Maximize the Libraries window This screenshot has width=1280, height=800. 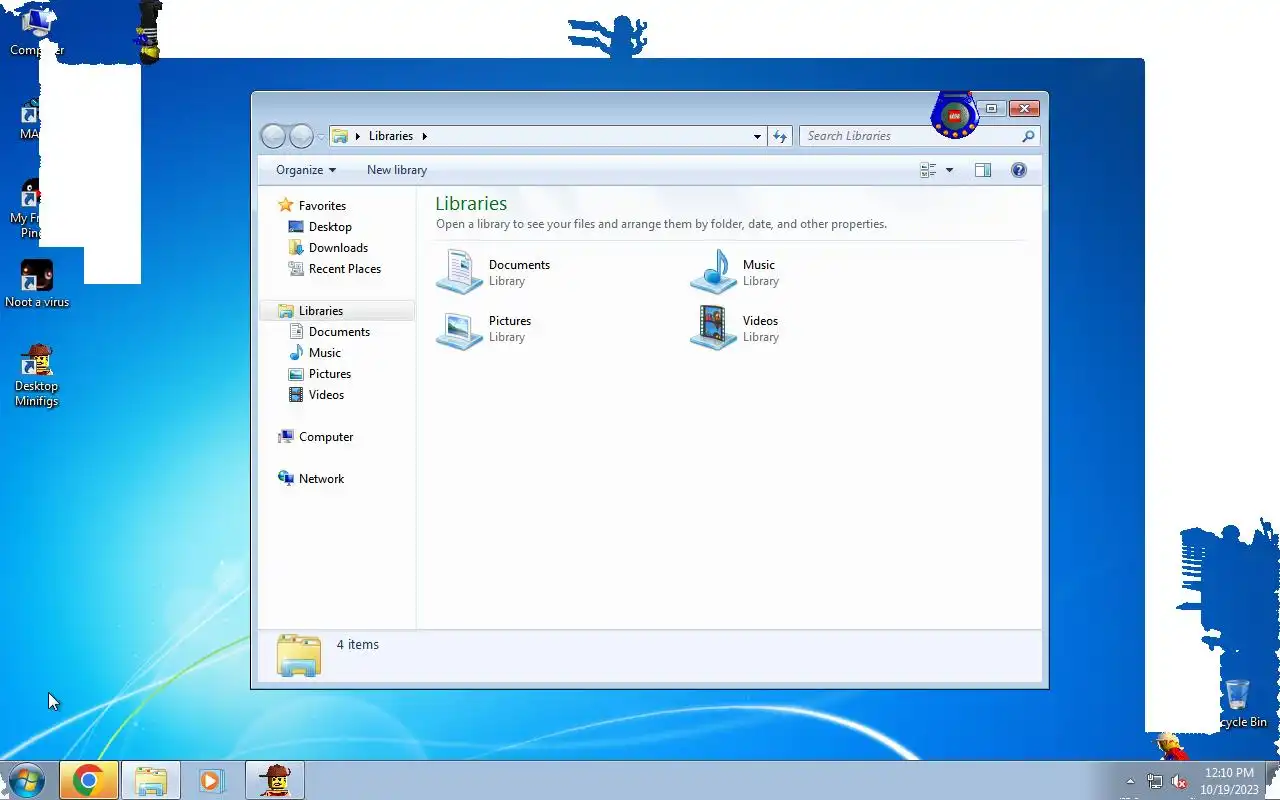[x=991, y=108]
